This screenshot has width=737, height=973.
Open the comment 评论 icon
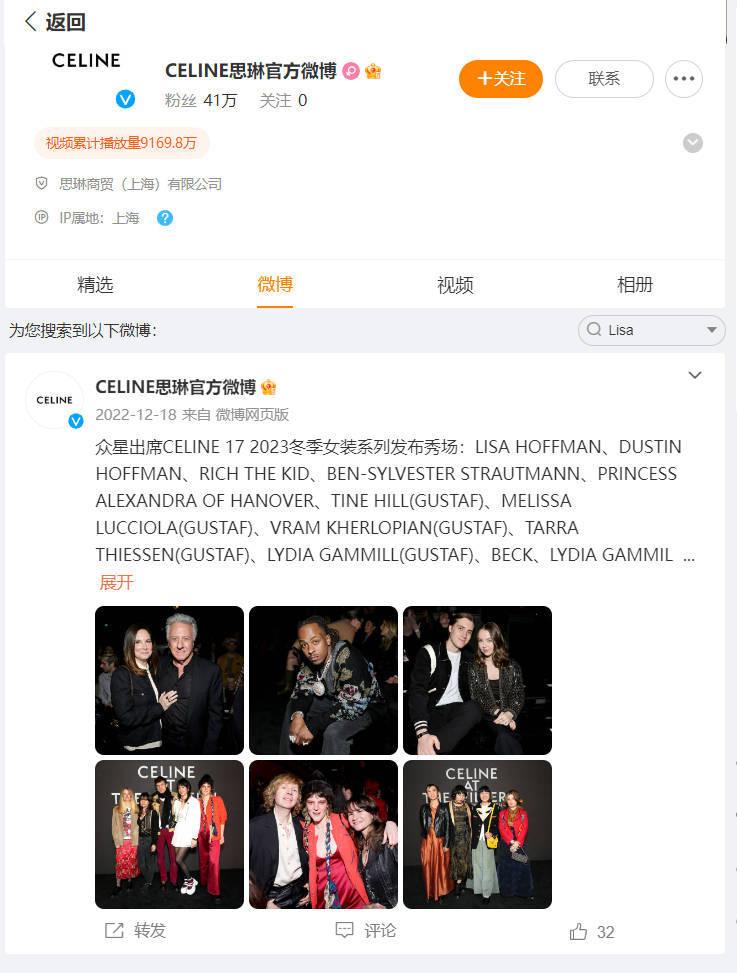tap(344, 930)
